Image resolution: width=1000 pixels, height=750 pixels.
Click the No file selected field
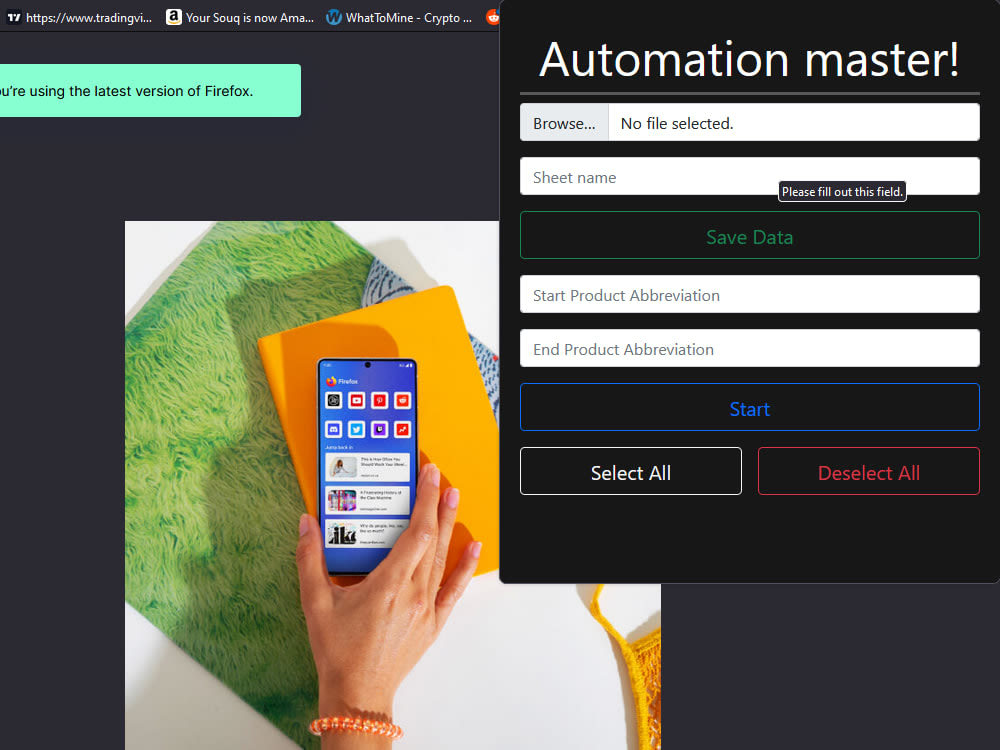[x=794, y=123]
